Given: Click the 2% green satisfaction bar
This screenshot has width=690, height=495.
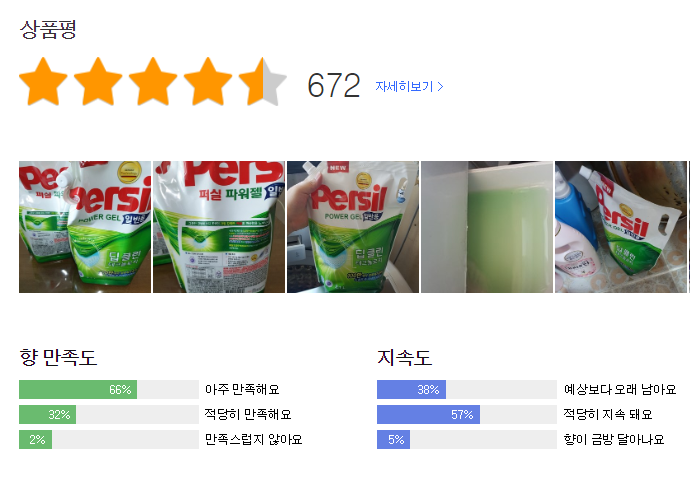Looking at the screenshot, I should click(35, 439).
